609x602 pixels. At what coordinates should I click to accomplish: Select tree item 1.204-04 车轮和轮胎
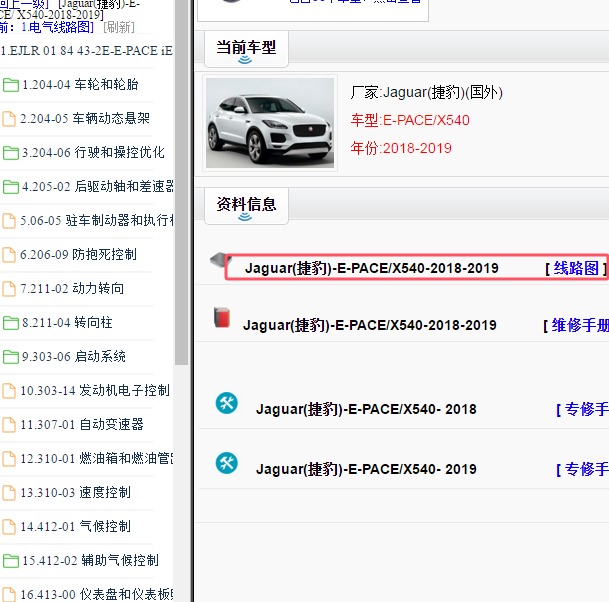(80, 85)
